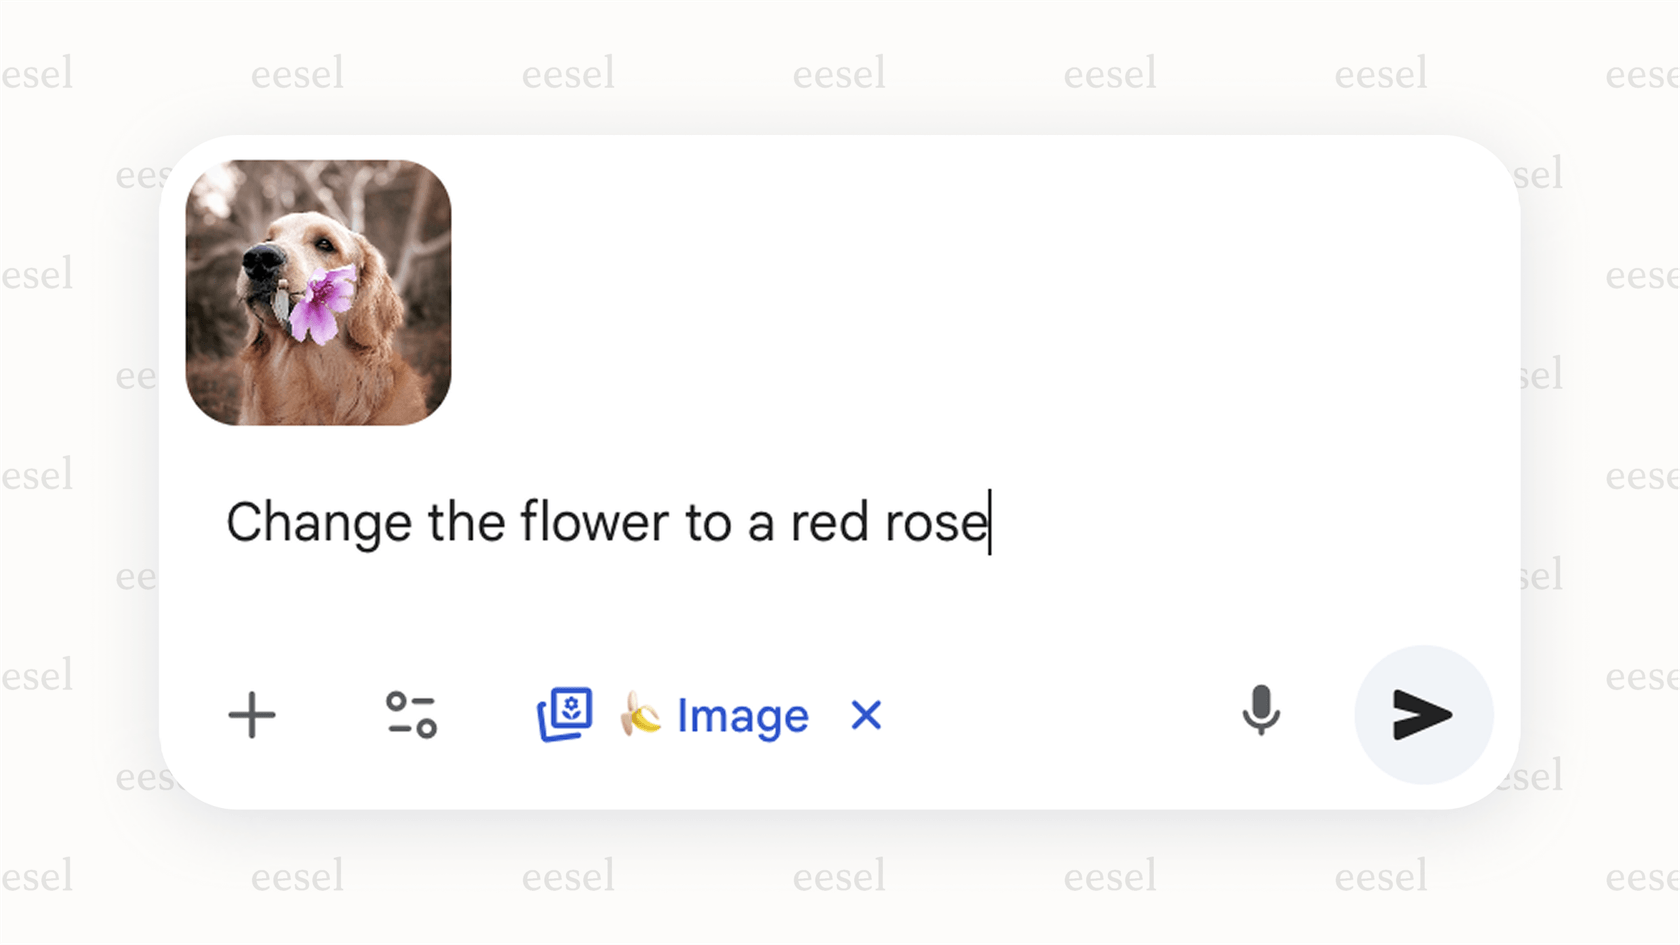The height and width of the screenshot is (945, 1680).
Task: Click the banana emoji on the Image chip
Action: [x=641, y=715]
